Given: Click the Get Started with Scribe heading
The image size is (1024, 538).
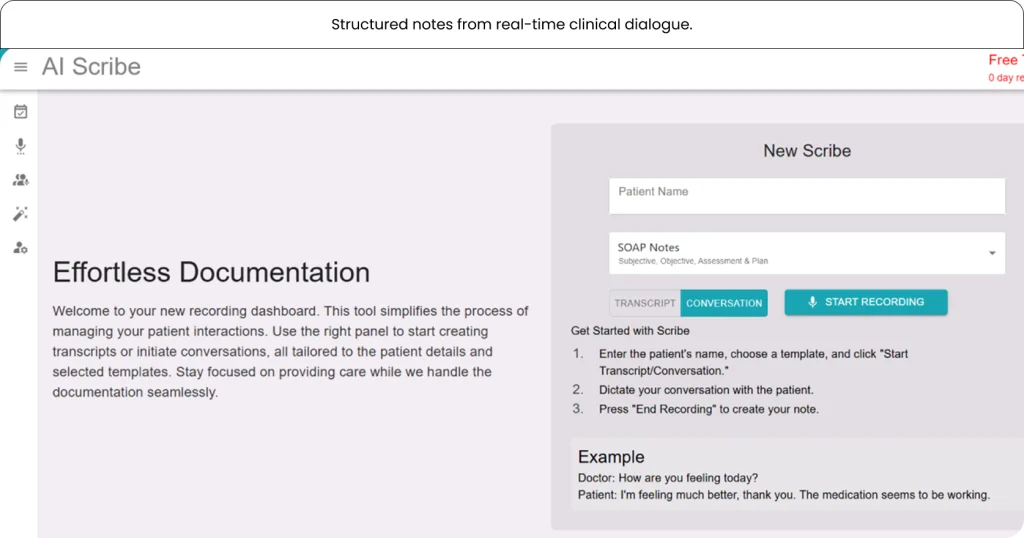Looking at the screenshot, I should [x=630, y=330].
